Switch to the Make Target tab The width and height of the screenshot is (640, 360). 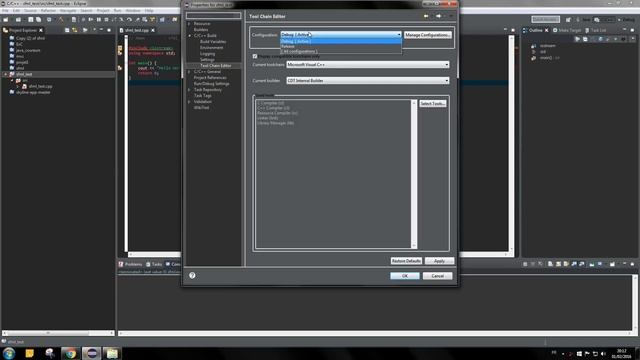click(x=567, y=30)
